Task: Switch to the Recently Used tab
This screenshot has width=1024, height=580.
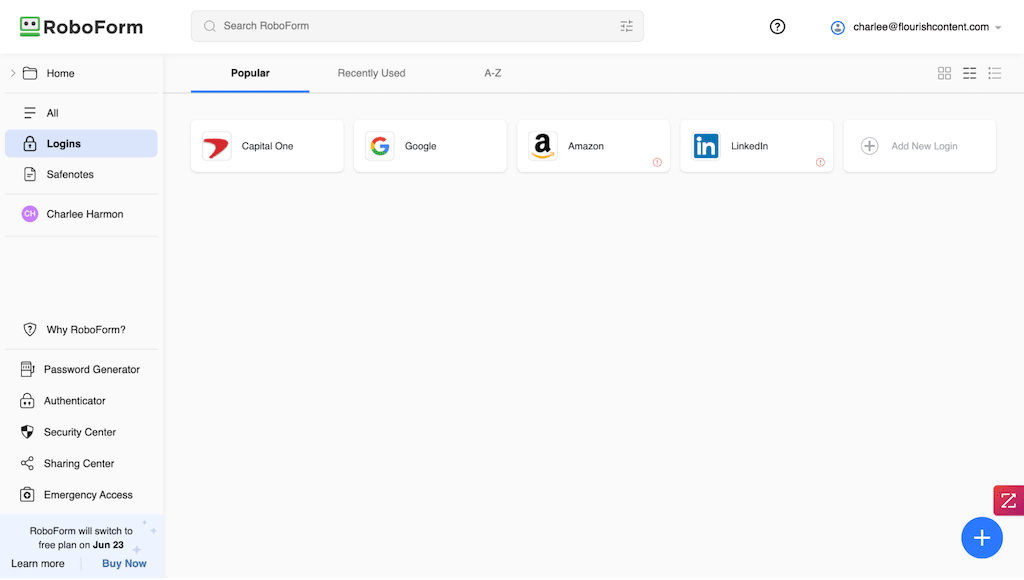Action: coord(371,73)
